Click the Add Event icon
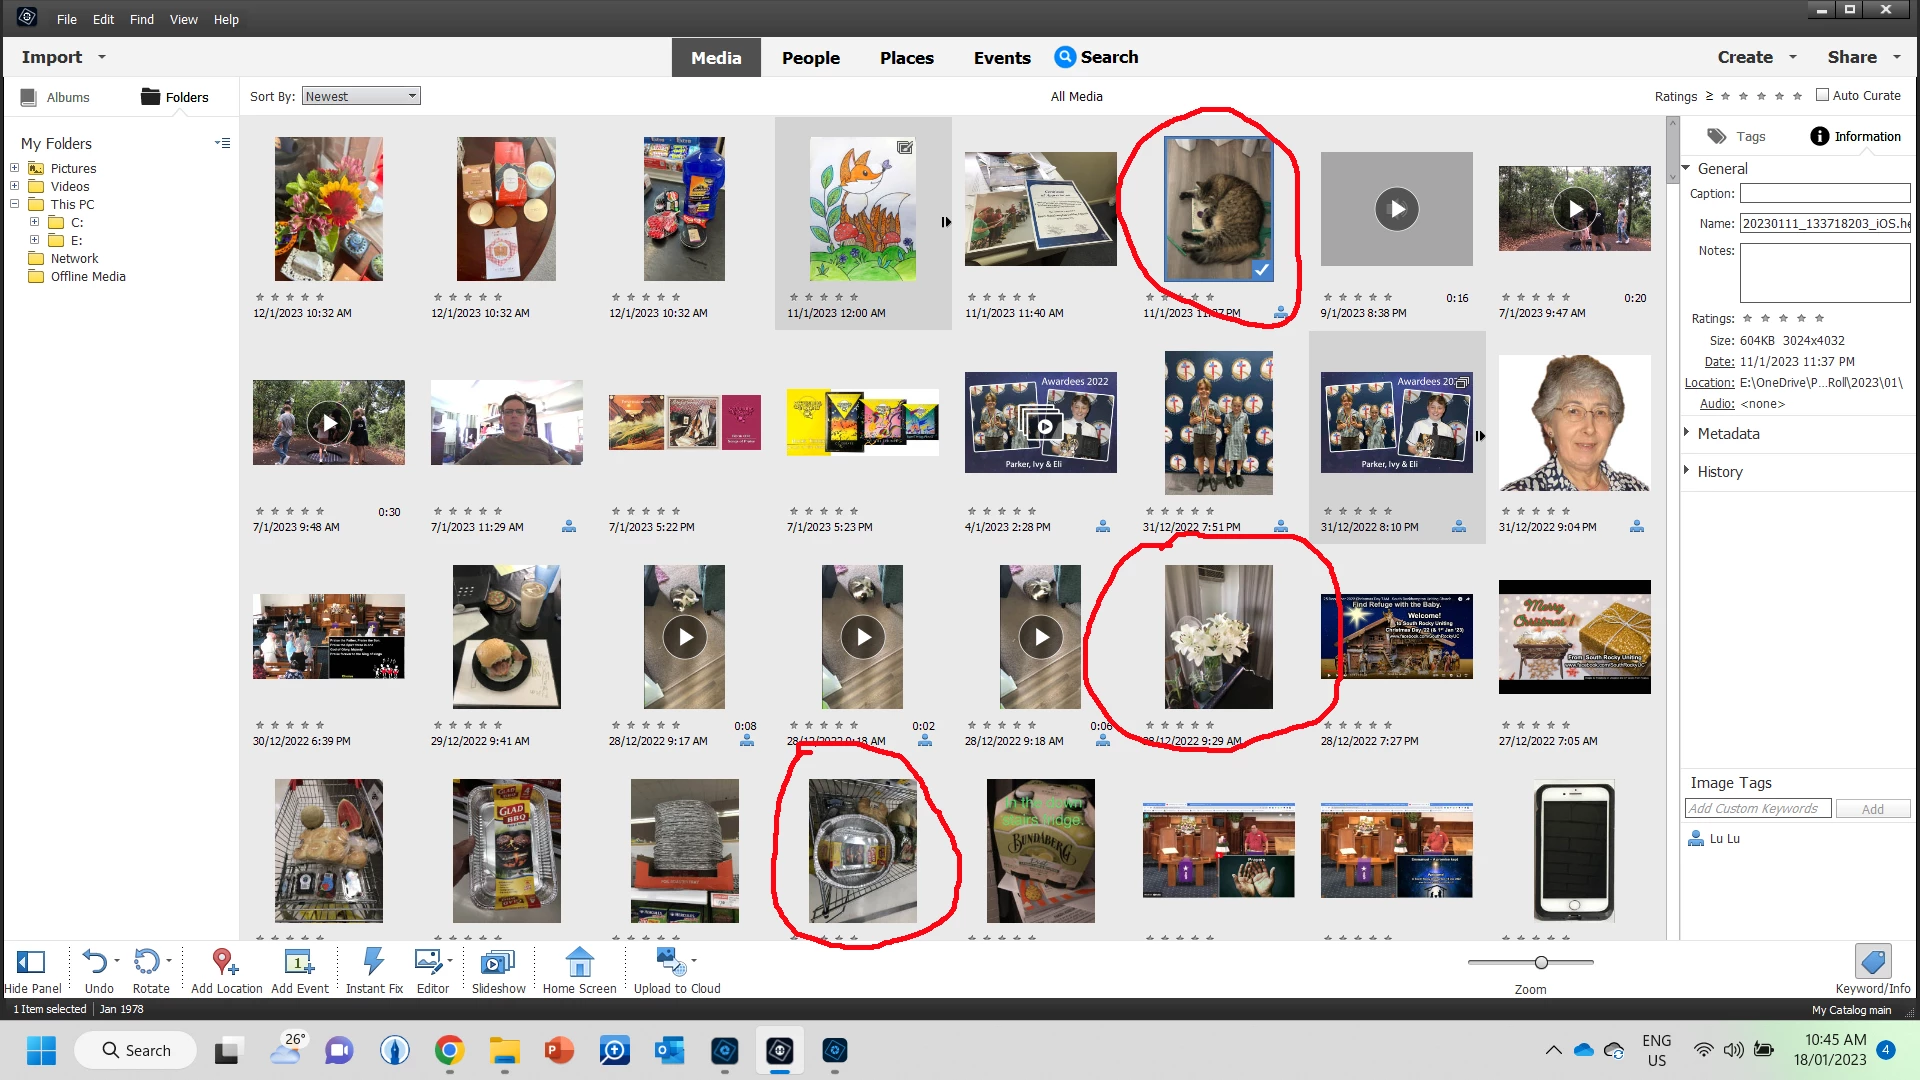1920x1080 pixels. pos(298,962)
